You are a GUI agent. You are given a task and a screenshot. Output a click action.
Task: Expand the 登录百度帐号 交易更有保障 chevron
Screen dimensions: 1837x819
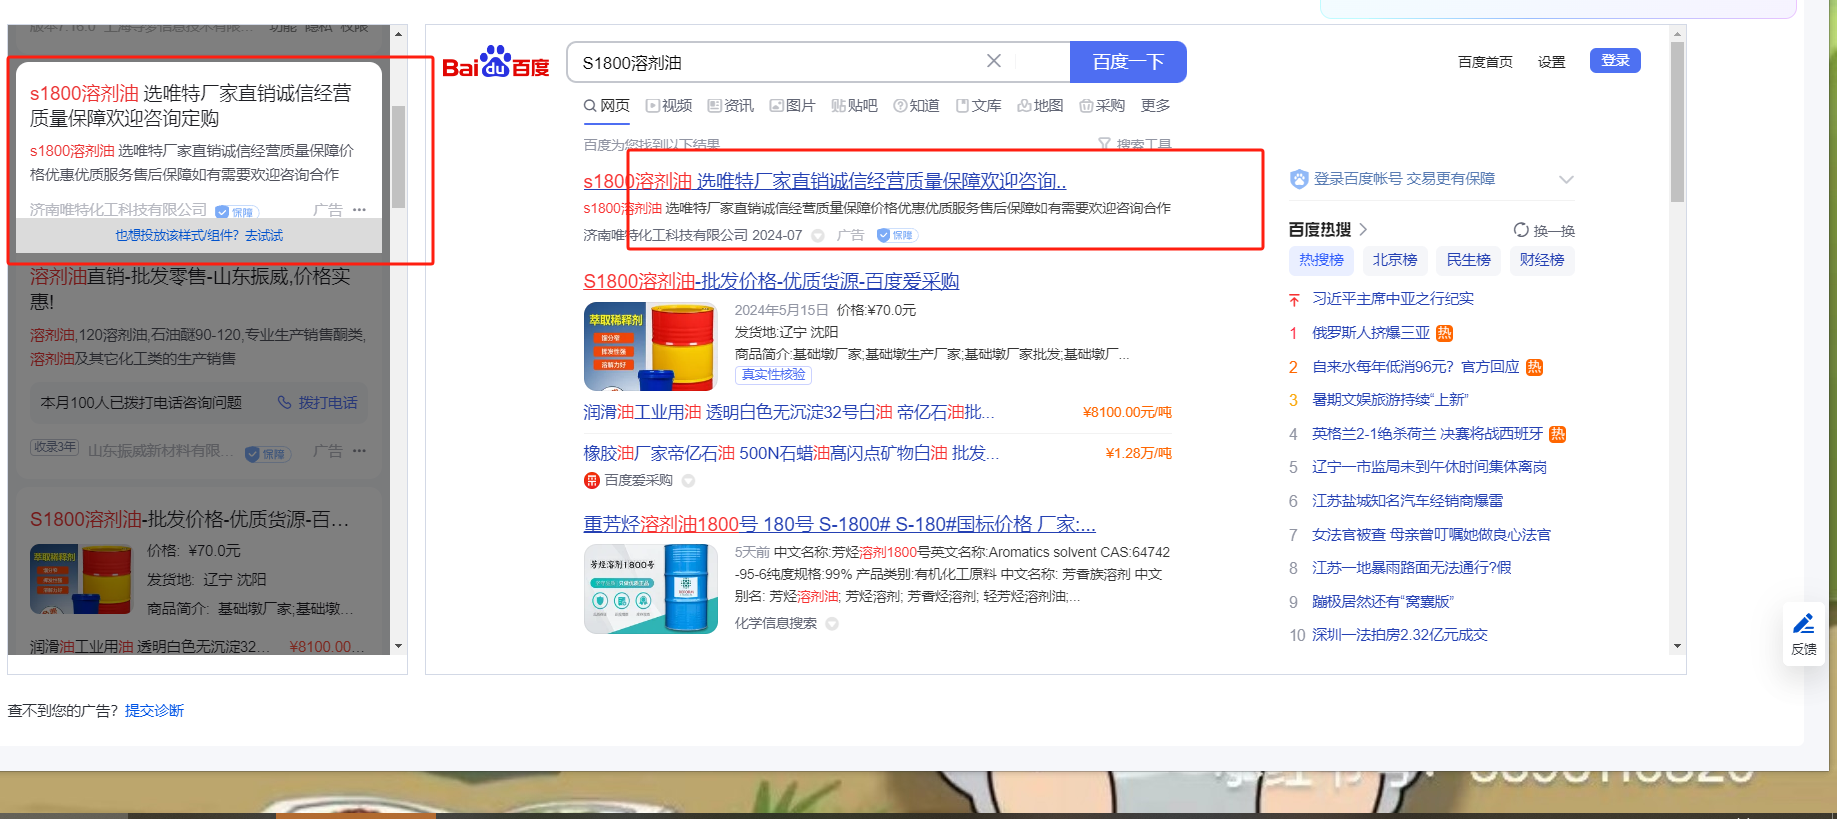[1566, 180]
